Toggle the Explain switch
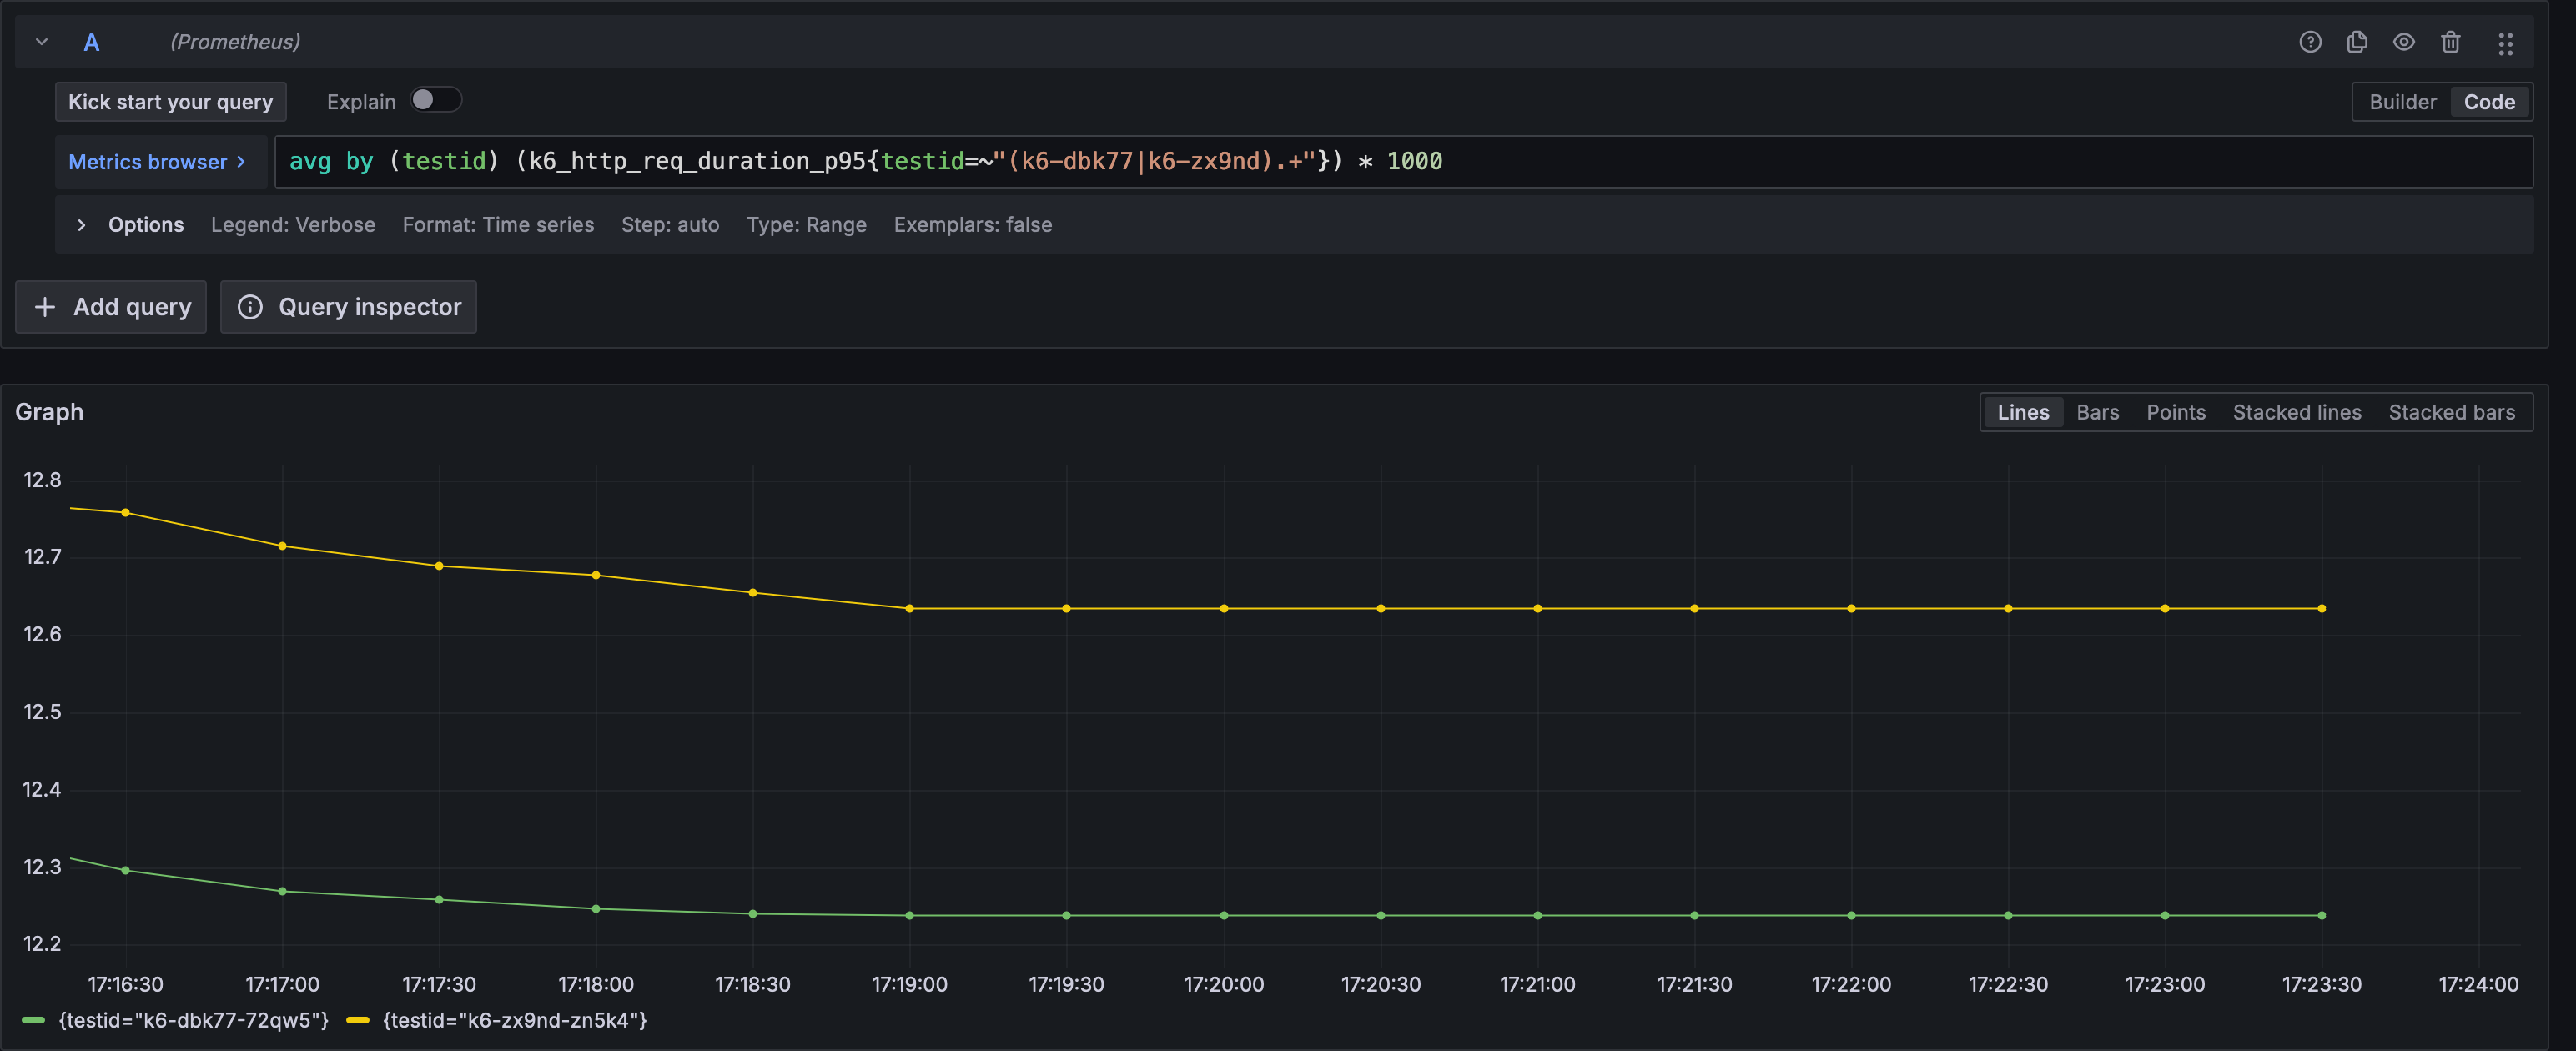The image size is (2576, 1051). [436, 100]
